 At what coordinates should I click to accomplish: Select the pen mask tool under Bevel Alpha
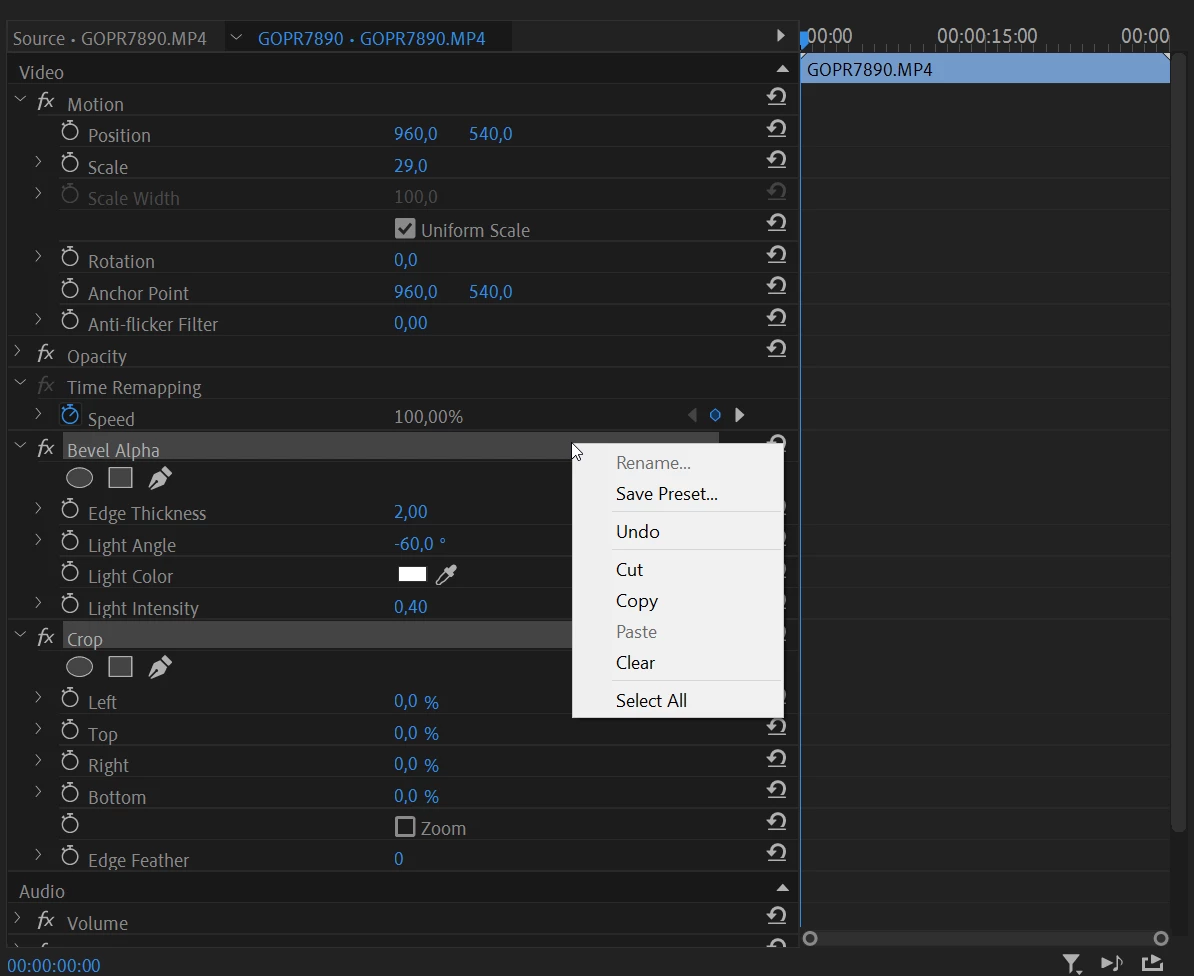(x=160, y=478)
